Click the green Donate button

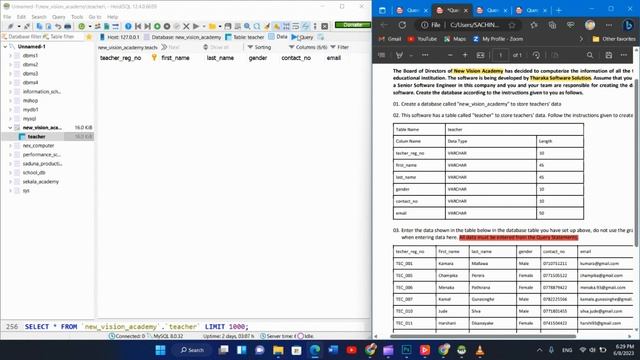pyautogui.click(x=352, y=25)
